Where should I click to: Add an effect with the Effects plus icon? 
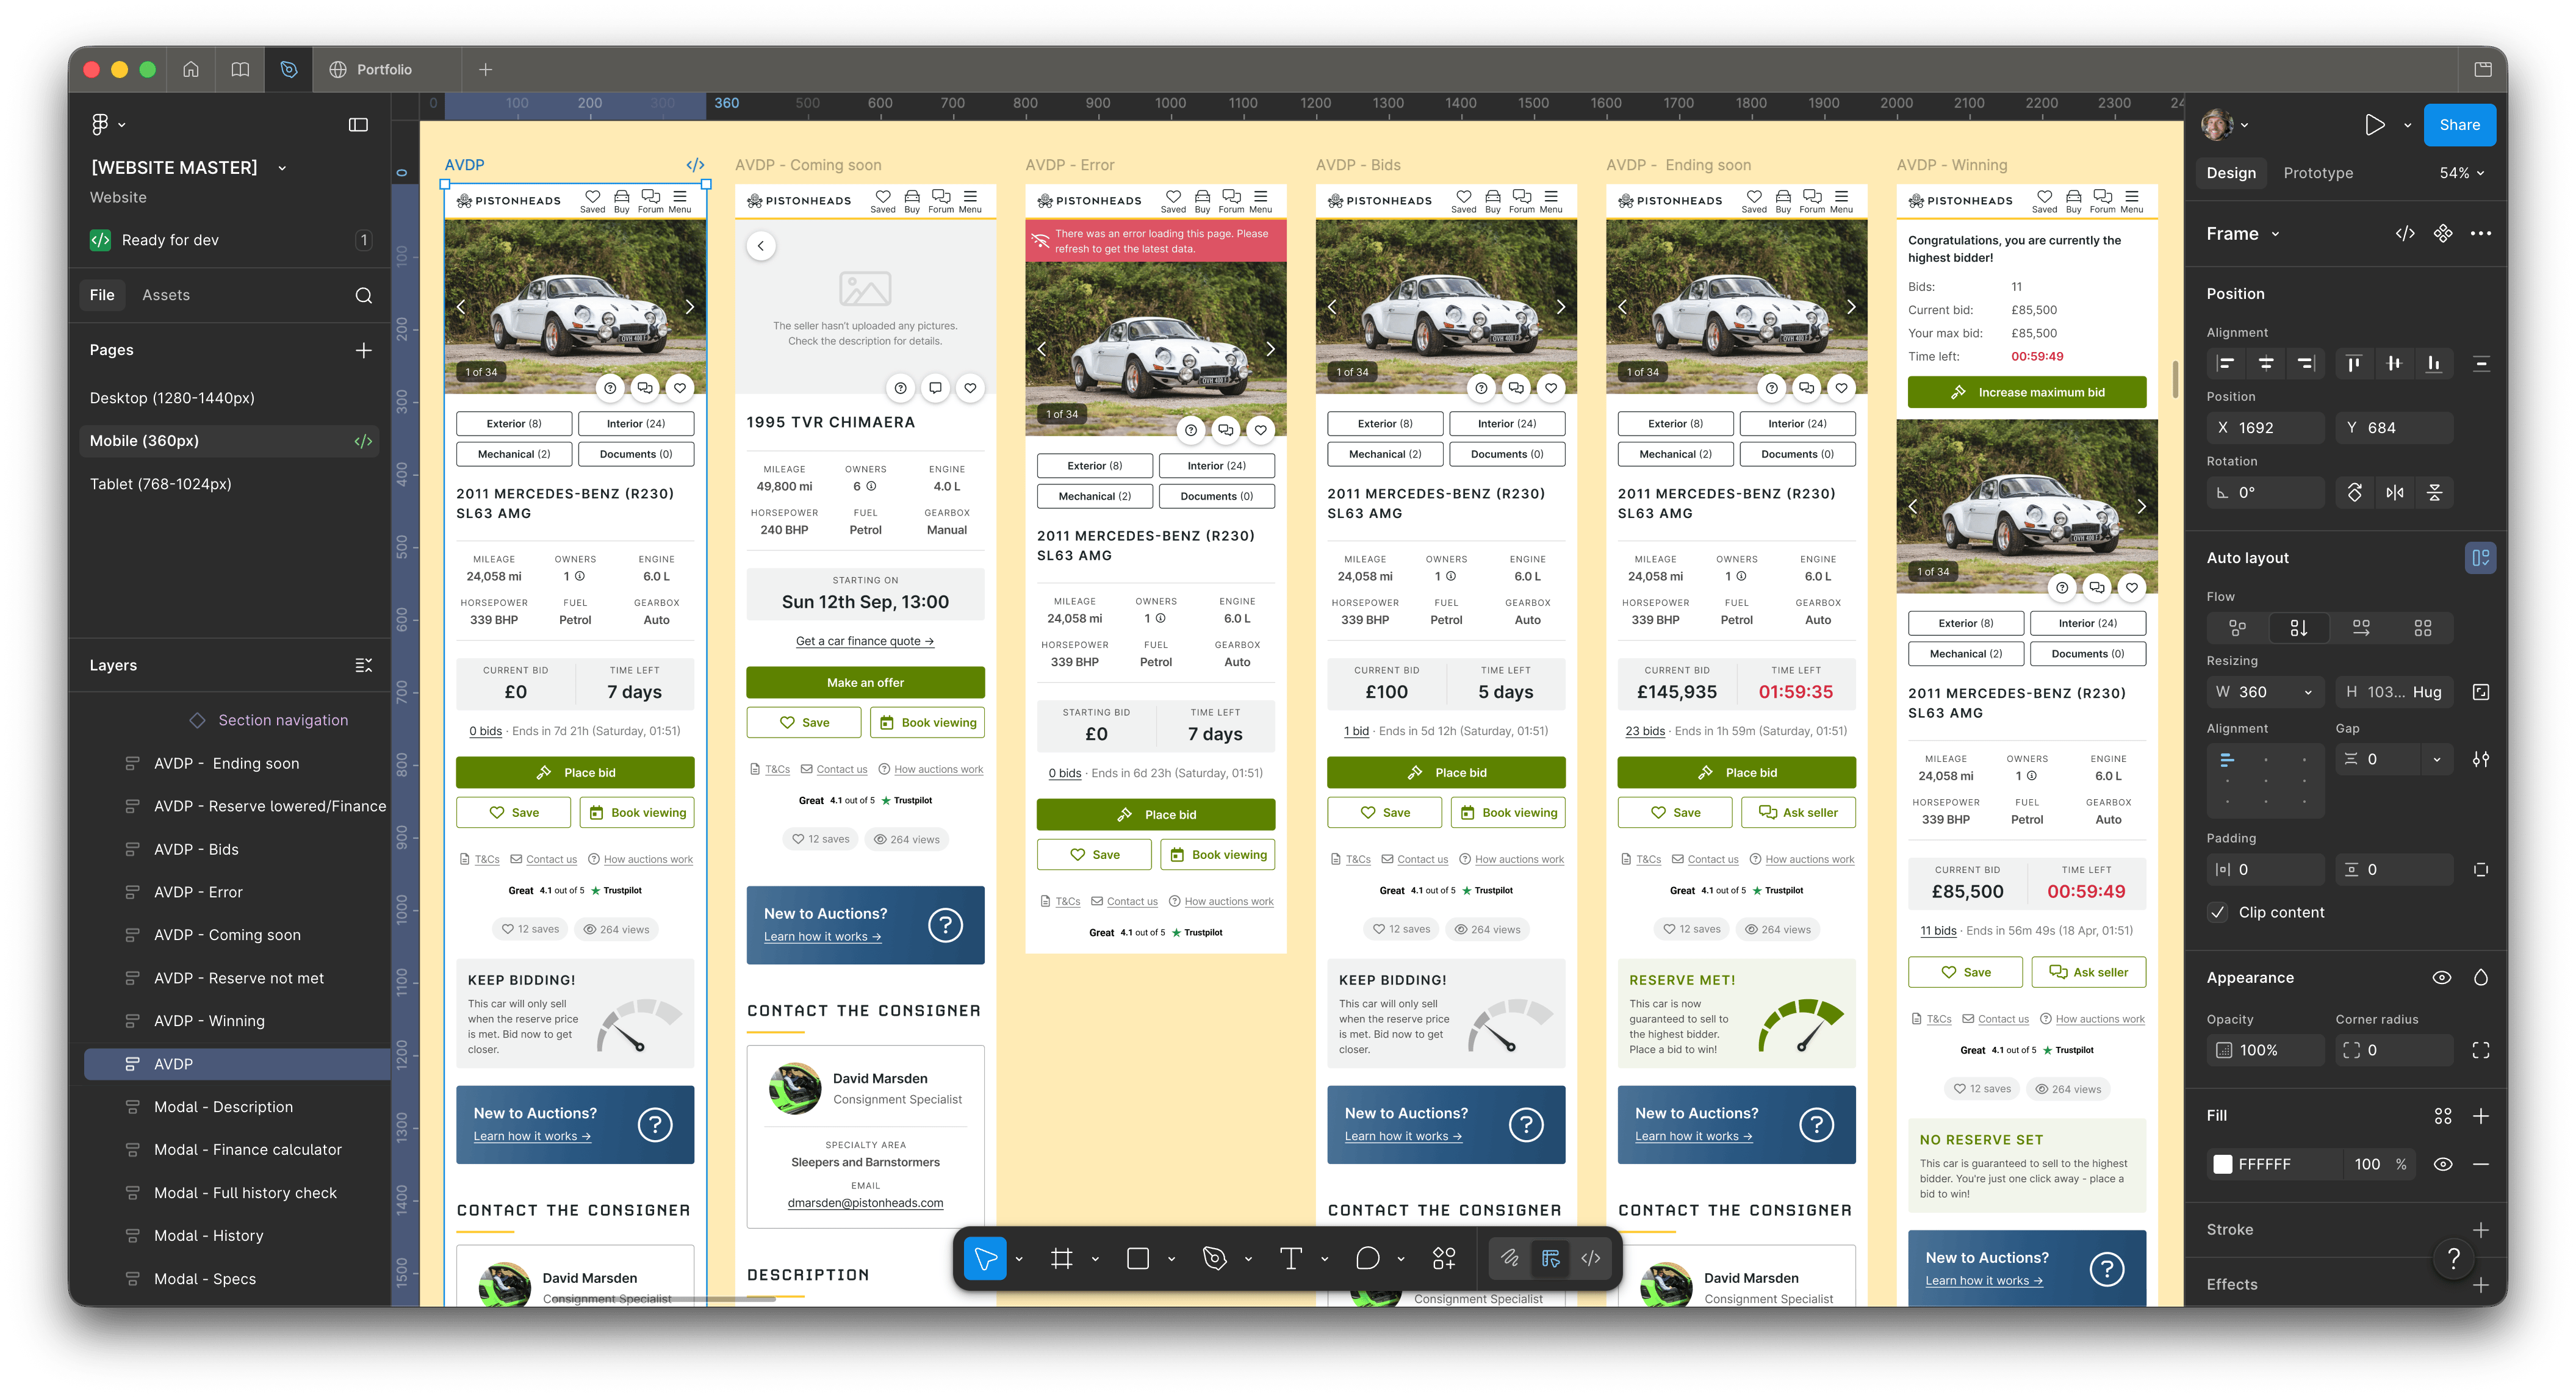point(2481,1284)
